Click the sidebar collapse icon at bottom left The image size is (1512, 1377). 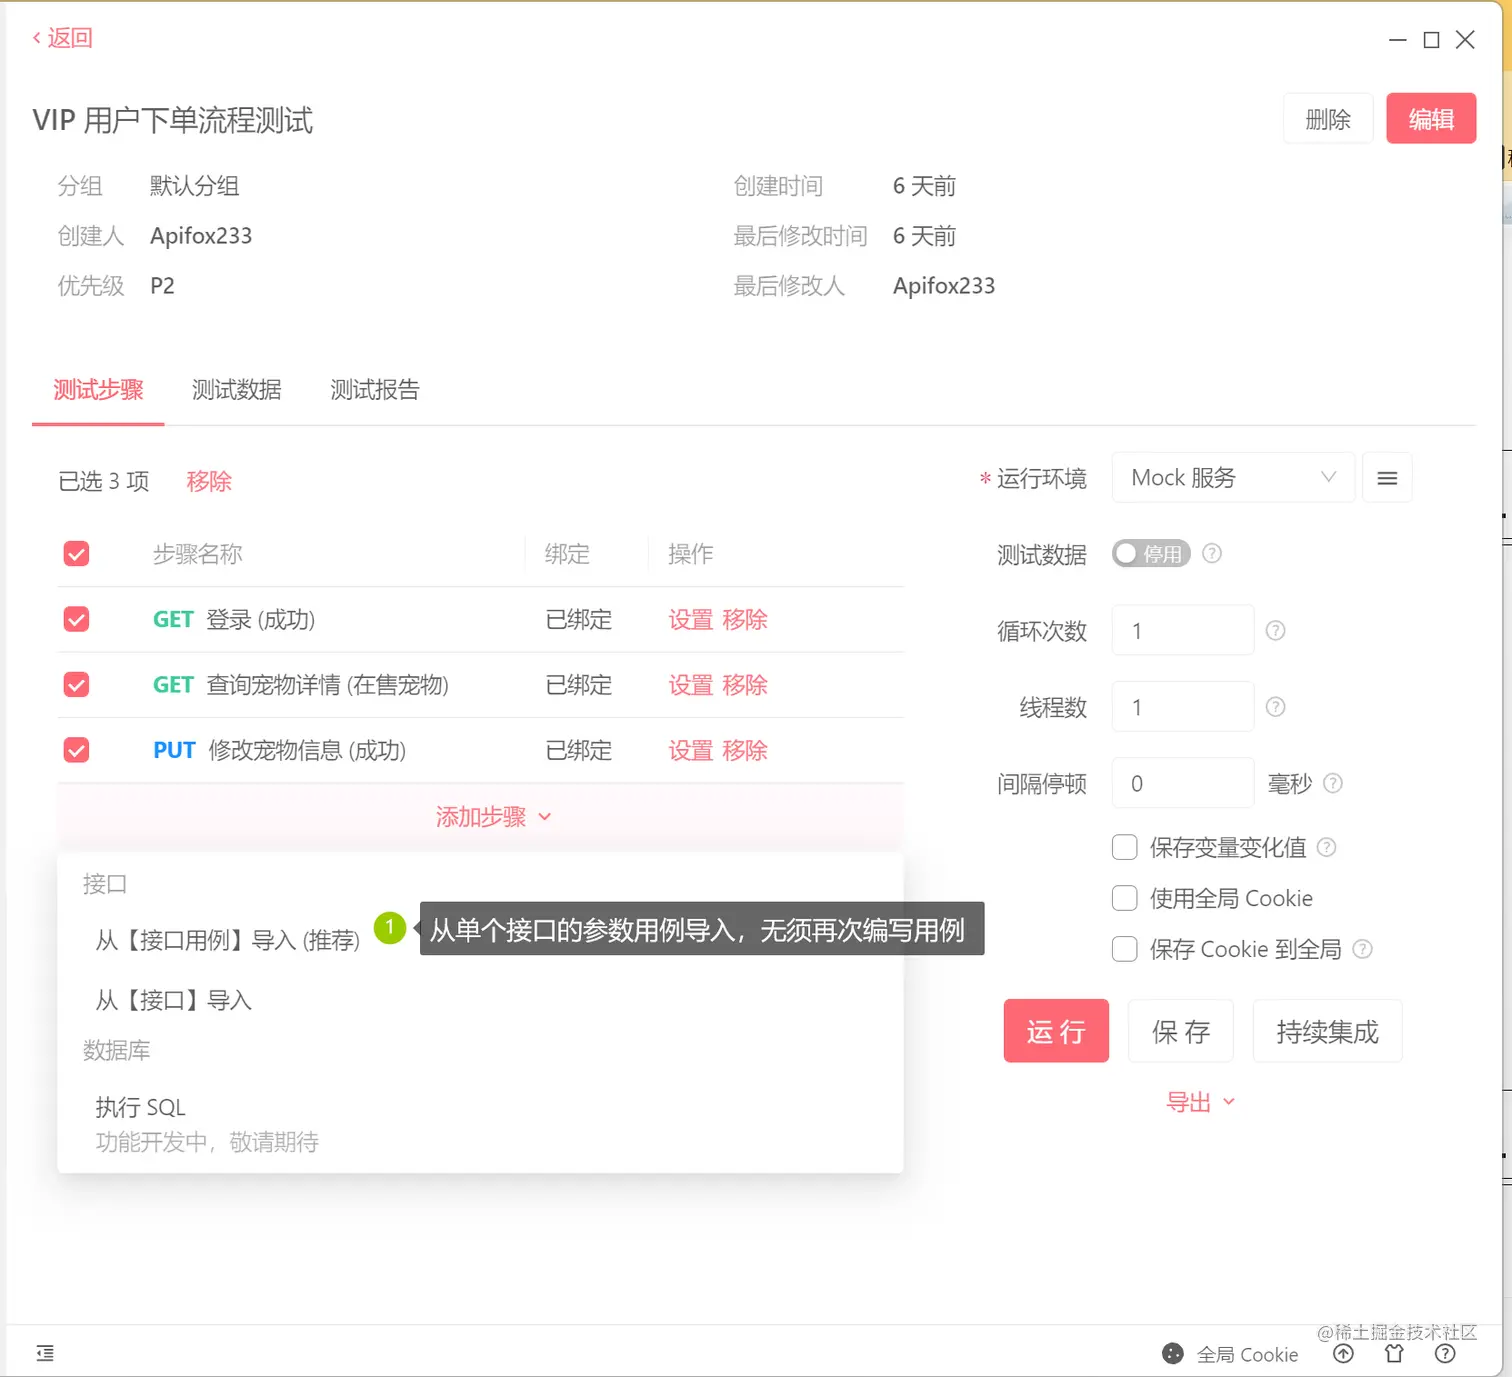(x=45, y=1353)
